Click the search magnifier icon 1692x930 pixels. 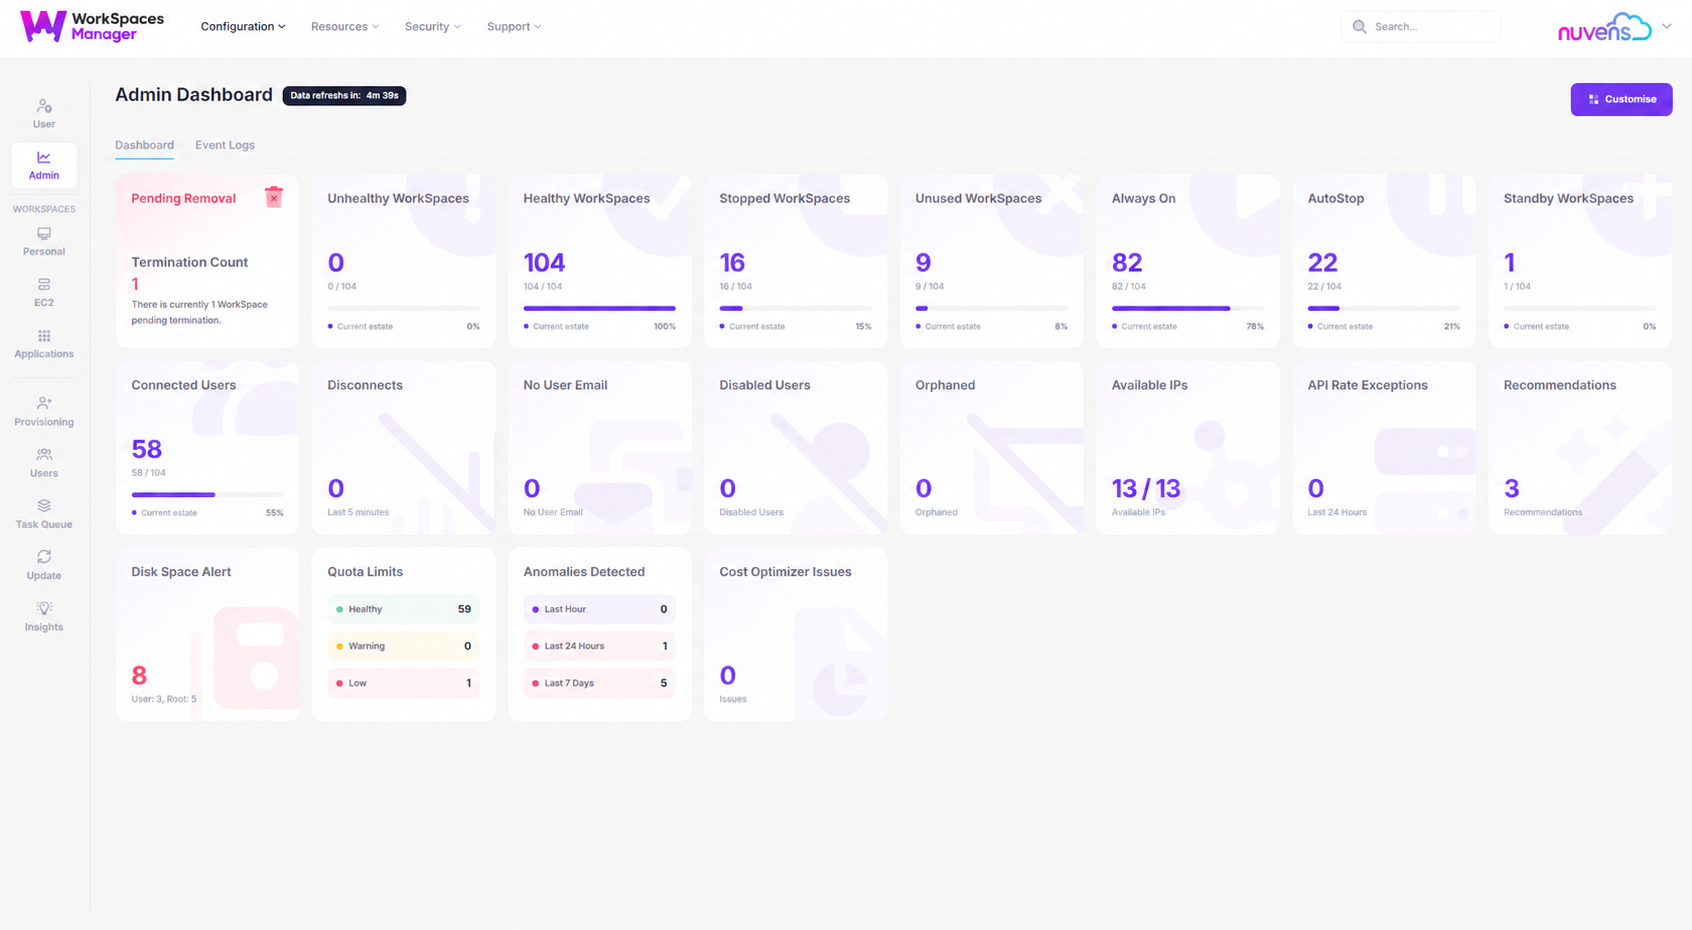pos(1359,27)
